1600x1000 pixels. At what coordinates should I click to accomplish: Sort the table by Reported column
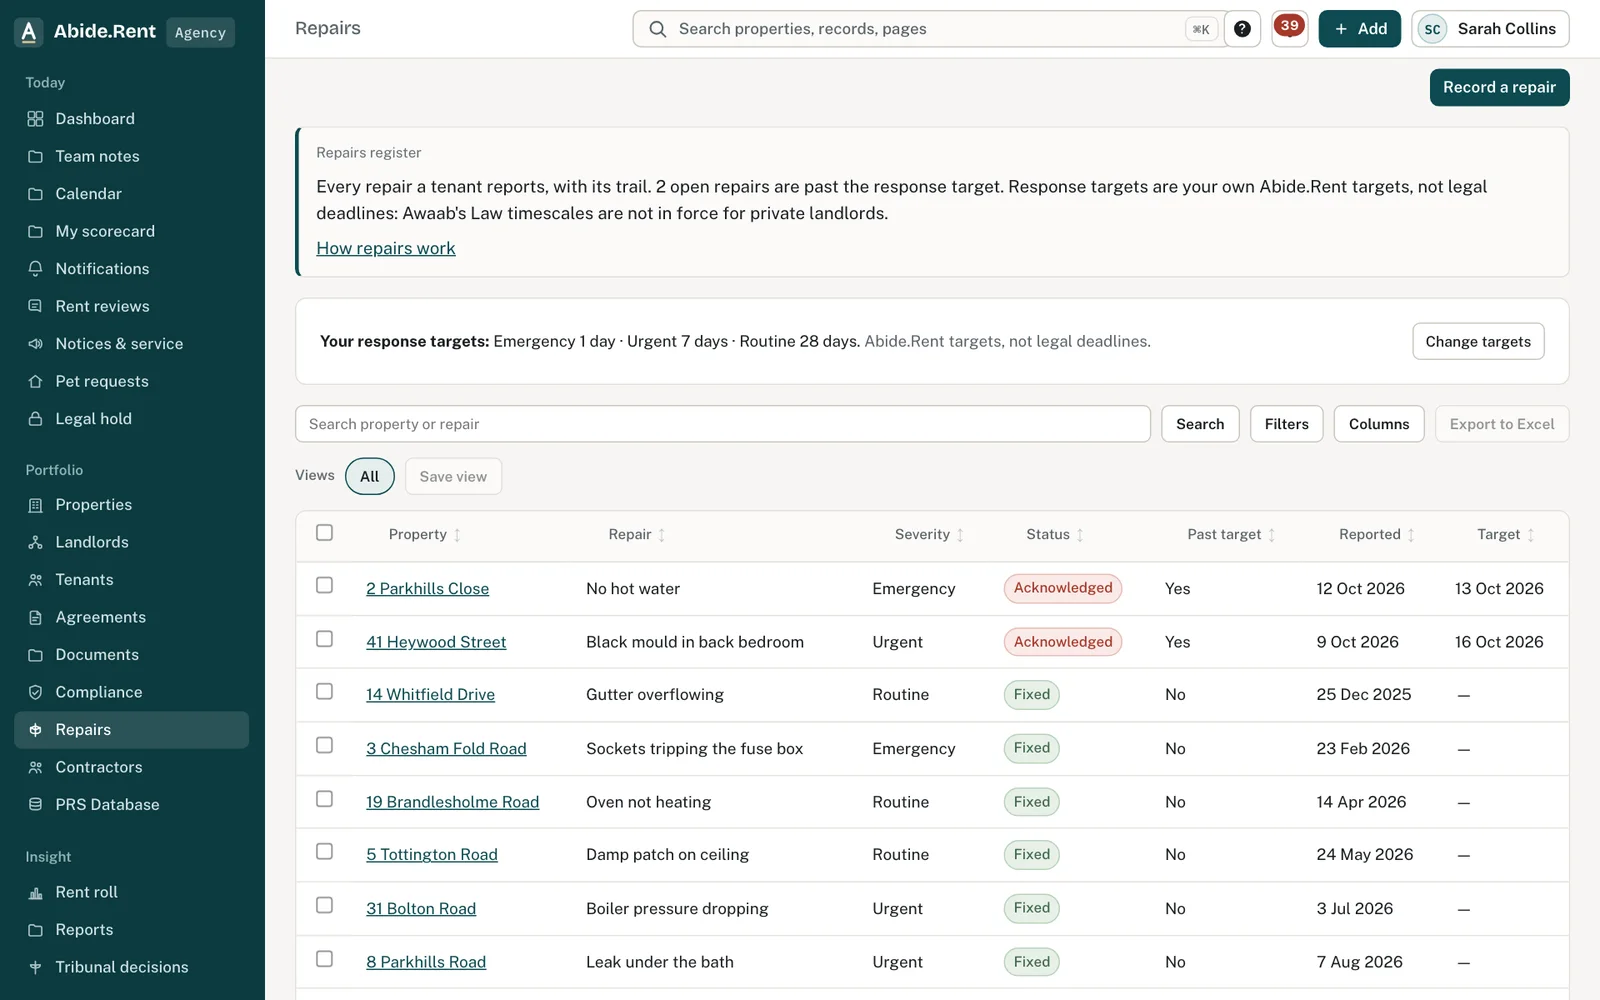1377,535
